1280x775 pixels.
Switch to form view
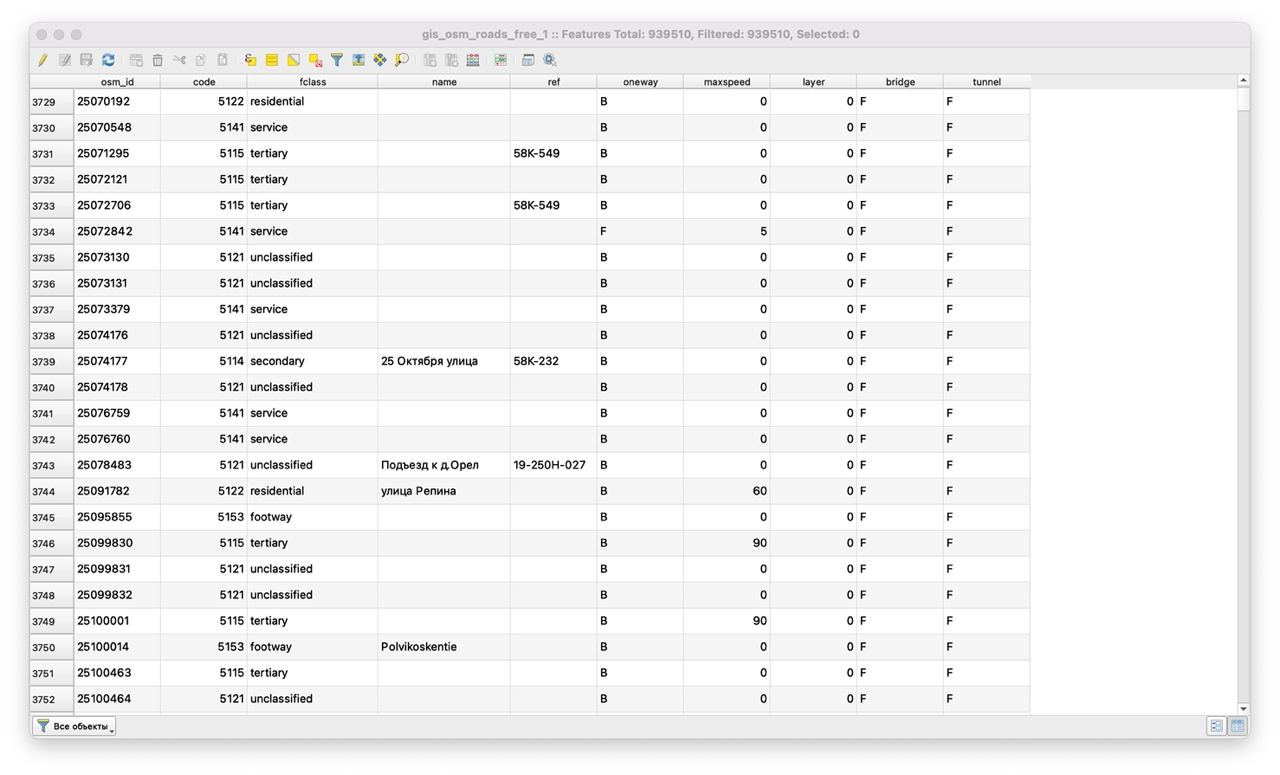coord(1216,726)
